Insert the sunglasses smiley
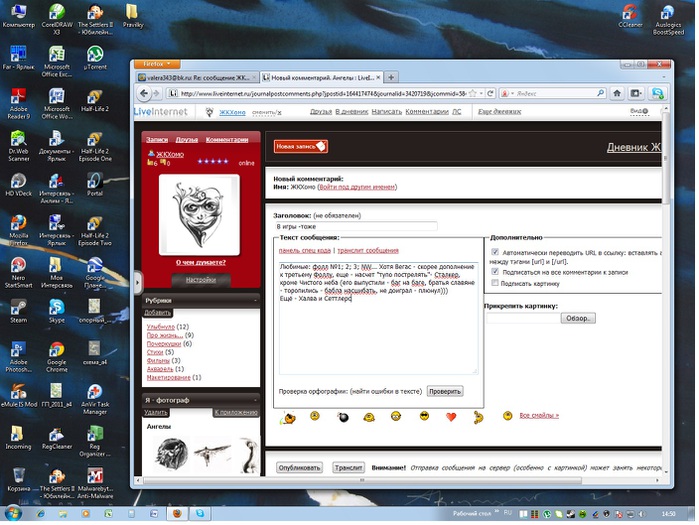The image size is (699, 525). pyautogui.click(x=424, y=416)
